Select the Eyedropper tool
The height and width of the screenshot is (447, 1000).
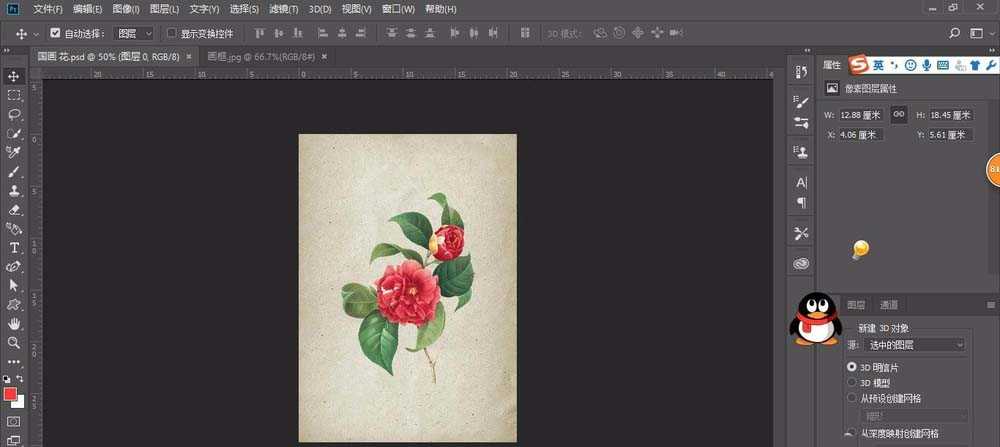click(x=14, y=153)
